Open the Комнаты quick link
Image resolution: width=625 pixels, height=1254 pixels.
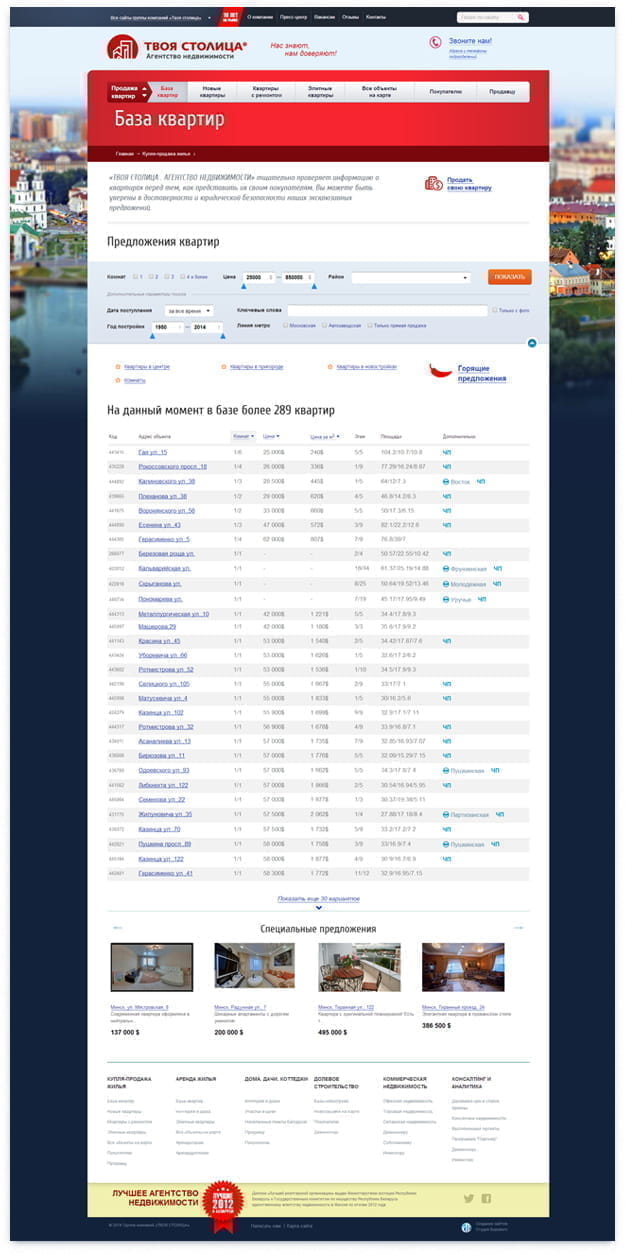pyautogui.click(x=134, y=381)
